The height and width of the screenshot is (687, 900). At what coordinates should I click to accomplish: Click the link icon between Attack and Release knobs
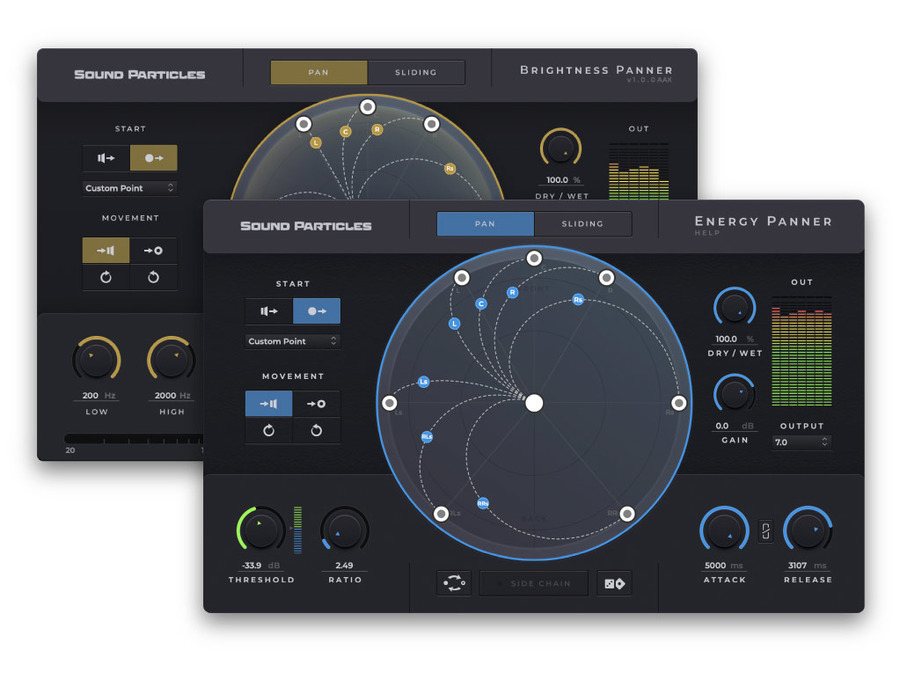765,533
